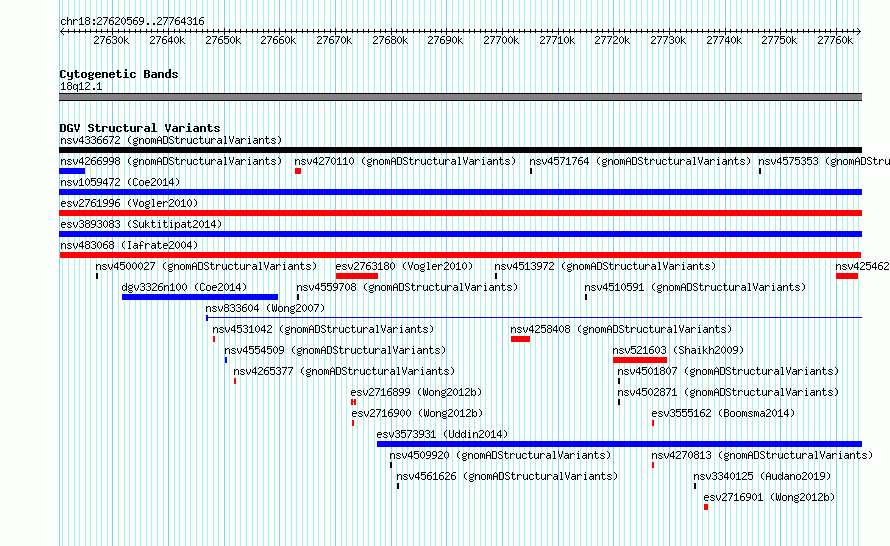
Task: Open the nsv4270110 gnomAD variant label
Action: [405, 161]
